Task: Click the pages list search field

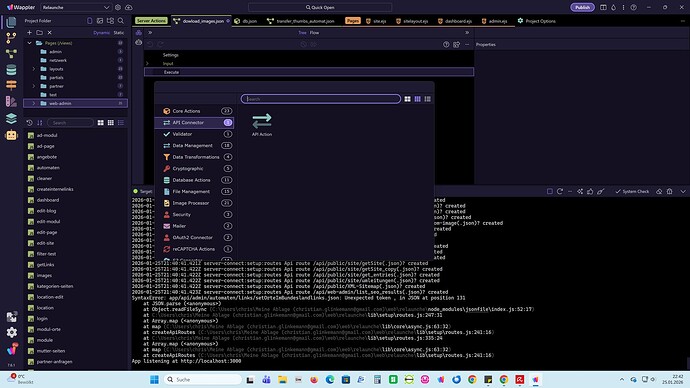Action: pos(70,123)
